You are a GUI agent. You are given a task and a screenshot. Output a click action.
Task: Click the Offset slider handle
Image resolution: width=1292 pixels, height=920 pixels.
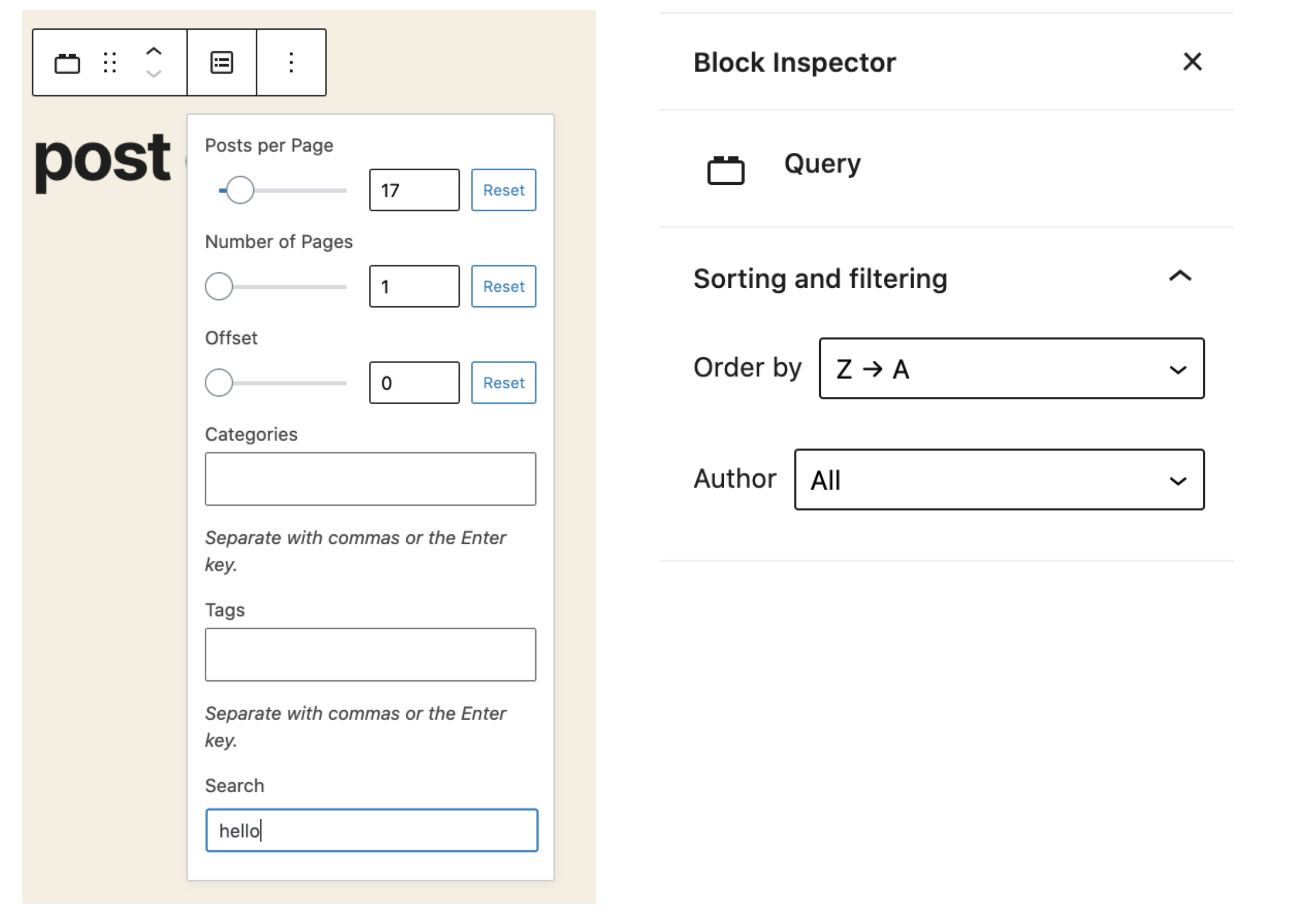tap(219, 383)
